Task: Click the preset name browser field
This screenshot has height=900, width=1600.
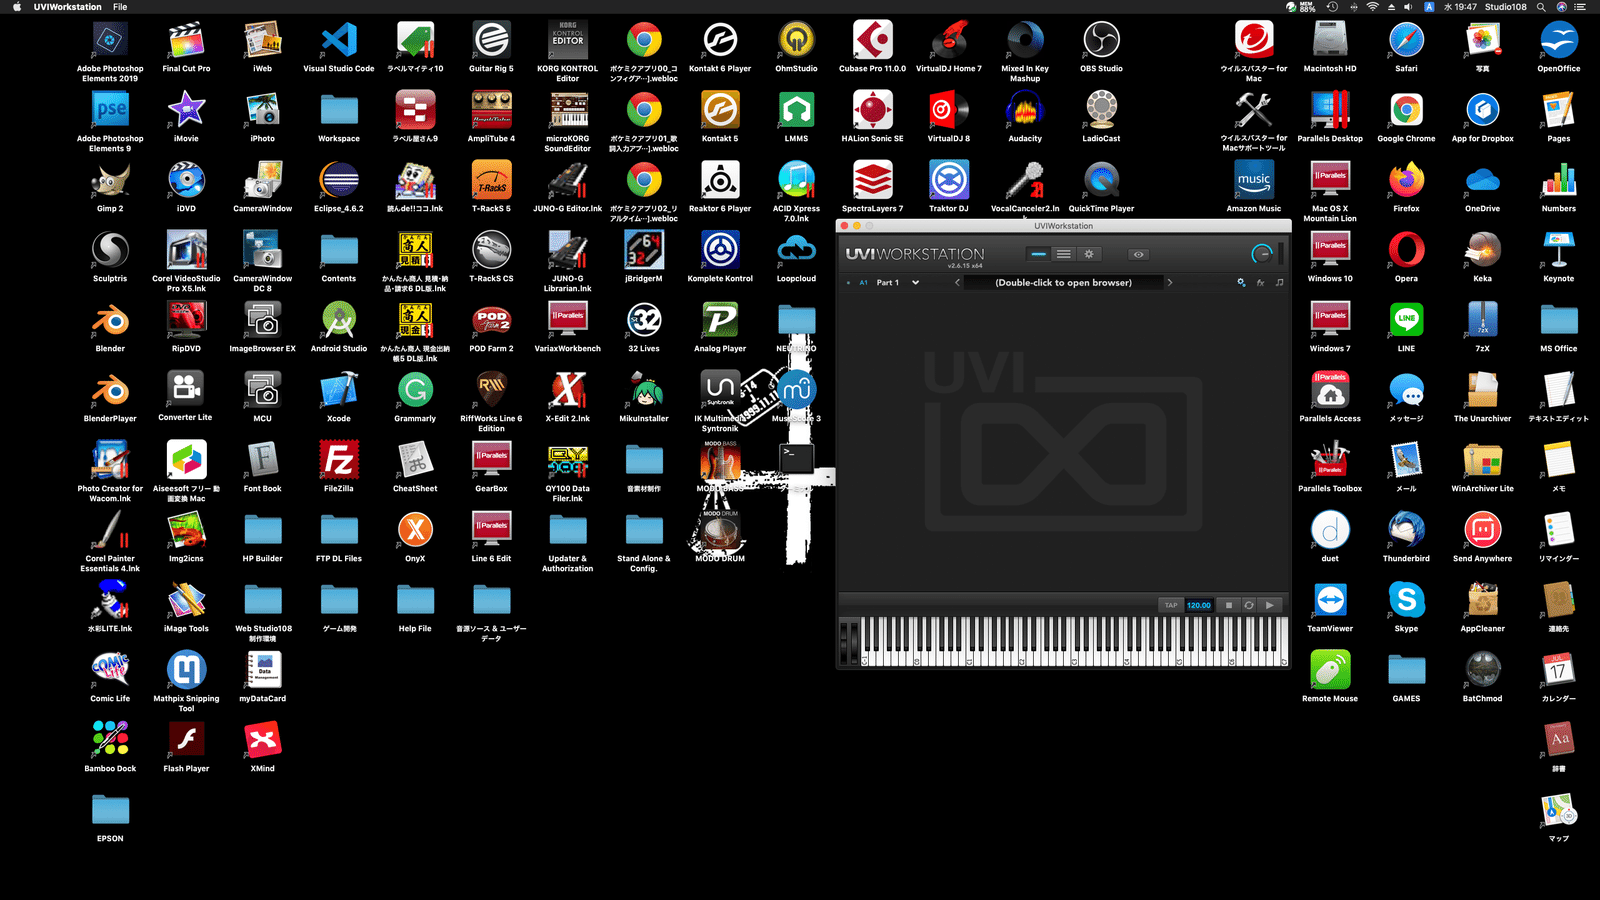Action: 1064,283
